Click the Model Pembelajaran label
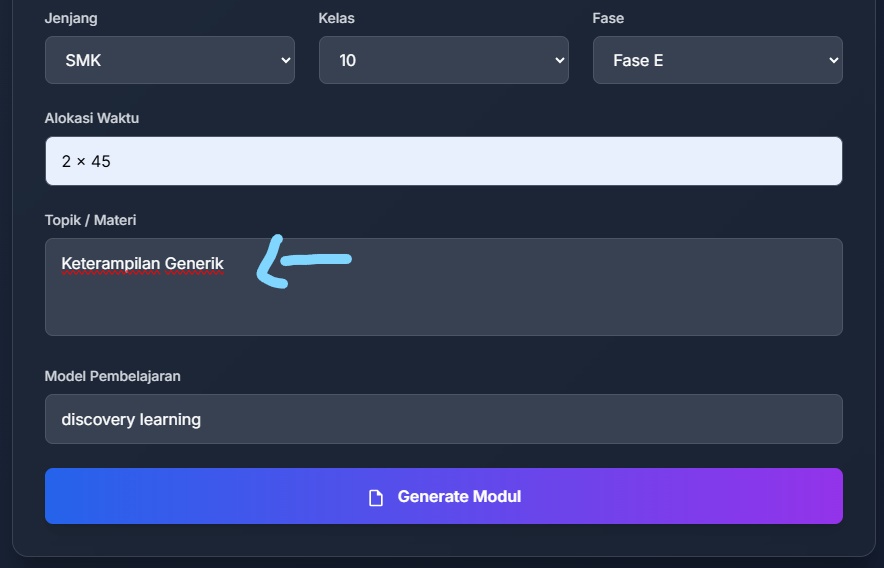This screenshot has height=568, width=884. [113, 376]
